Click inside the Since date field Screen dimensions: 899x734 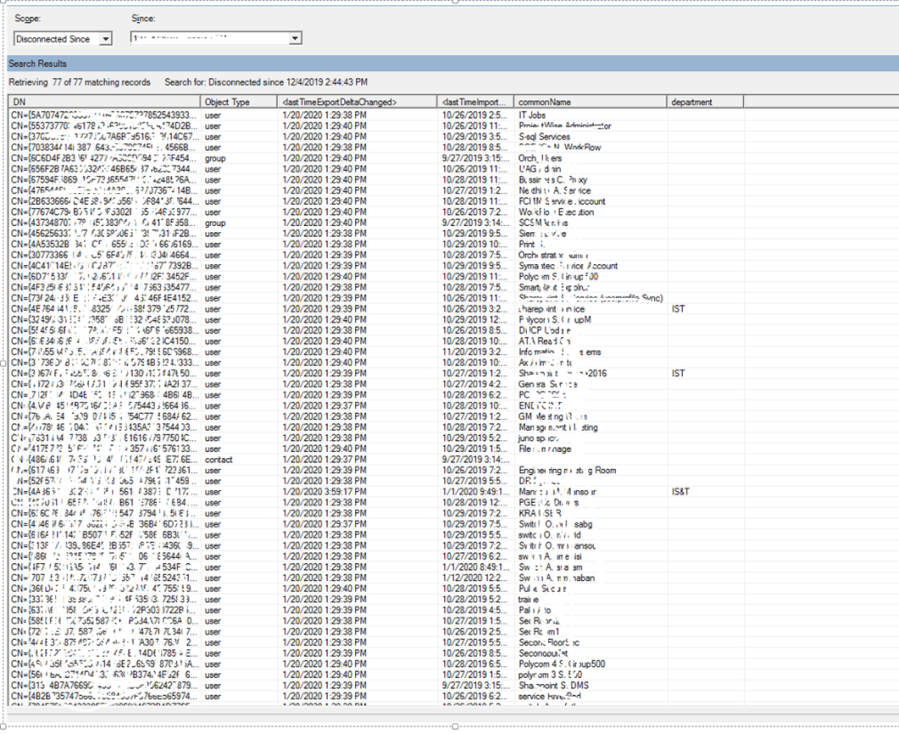click(x=208, y=39)
